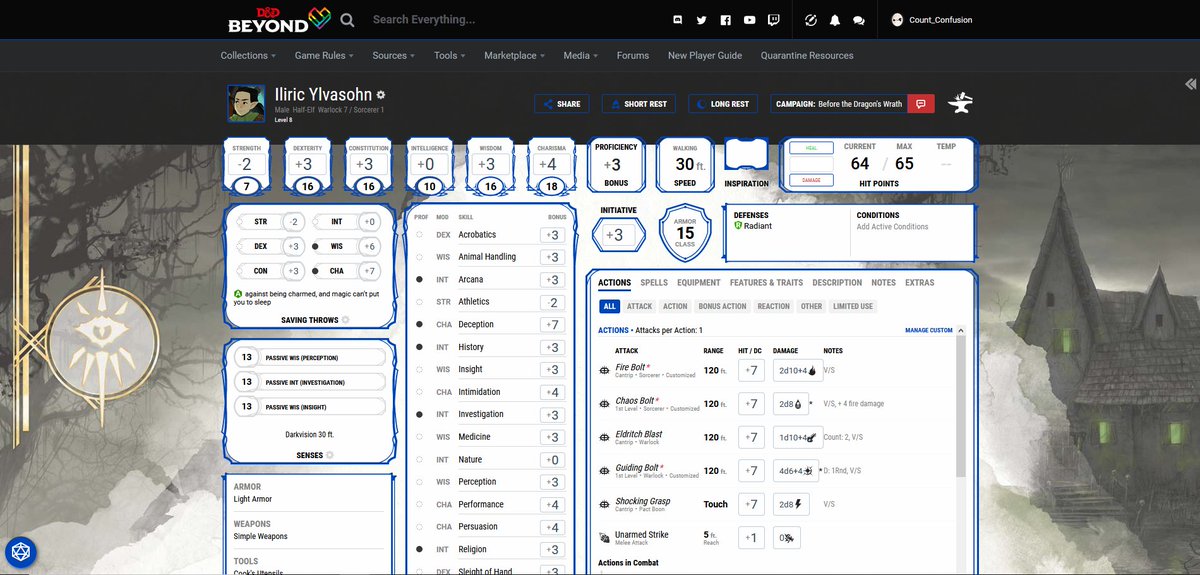Viewport: 1200px width, 575px height.
Task: Click the D&D Beyond logo
Action: pyautogui.click(x=277, y=18)
